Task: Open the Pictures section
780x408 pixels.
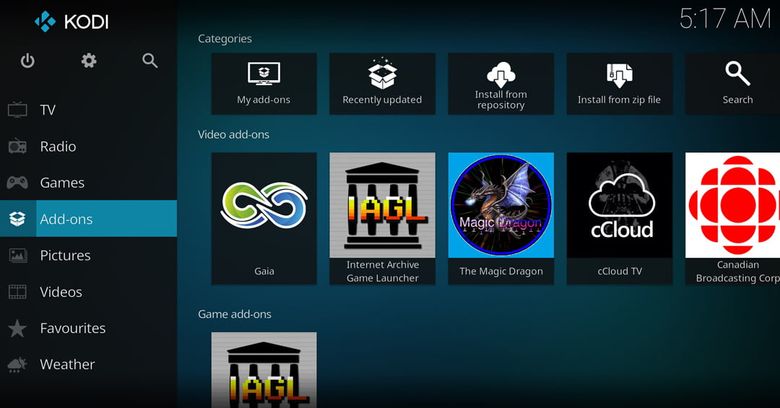Action: (x=89, y=255)
